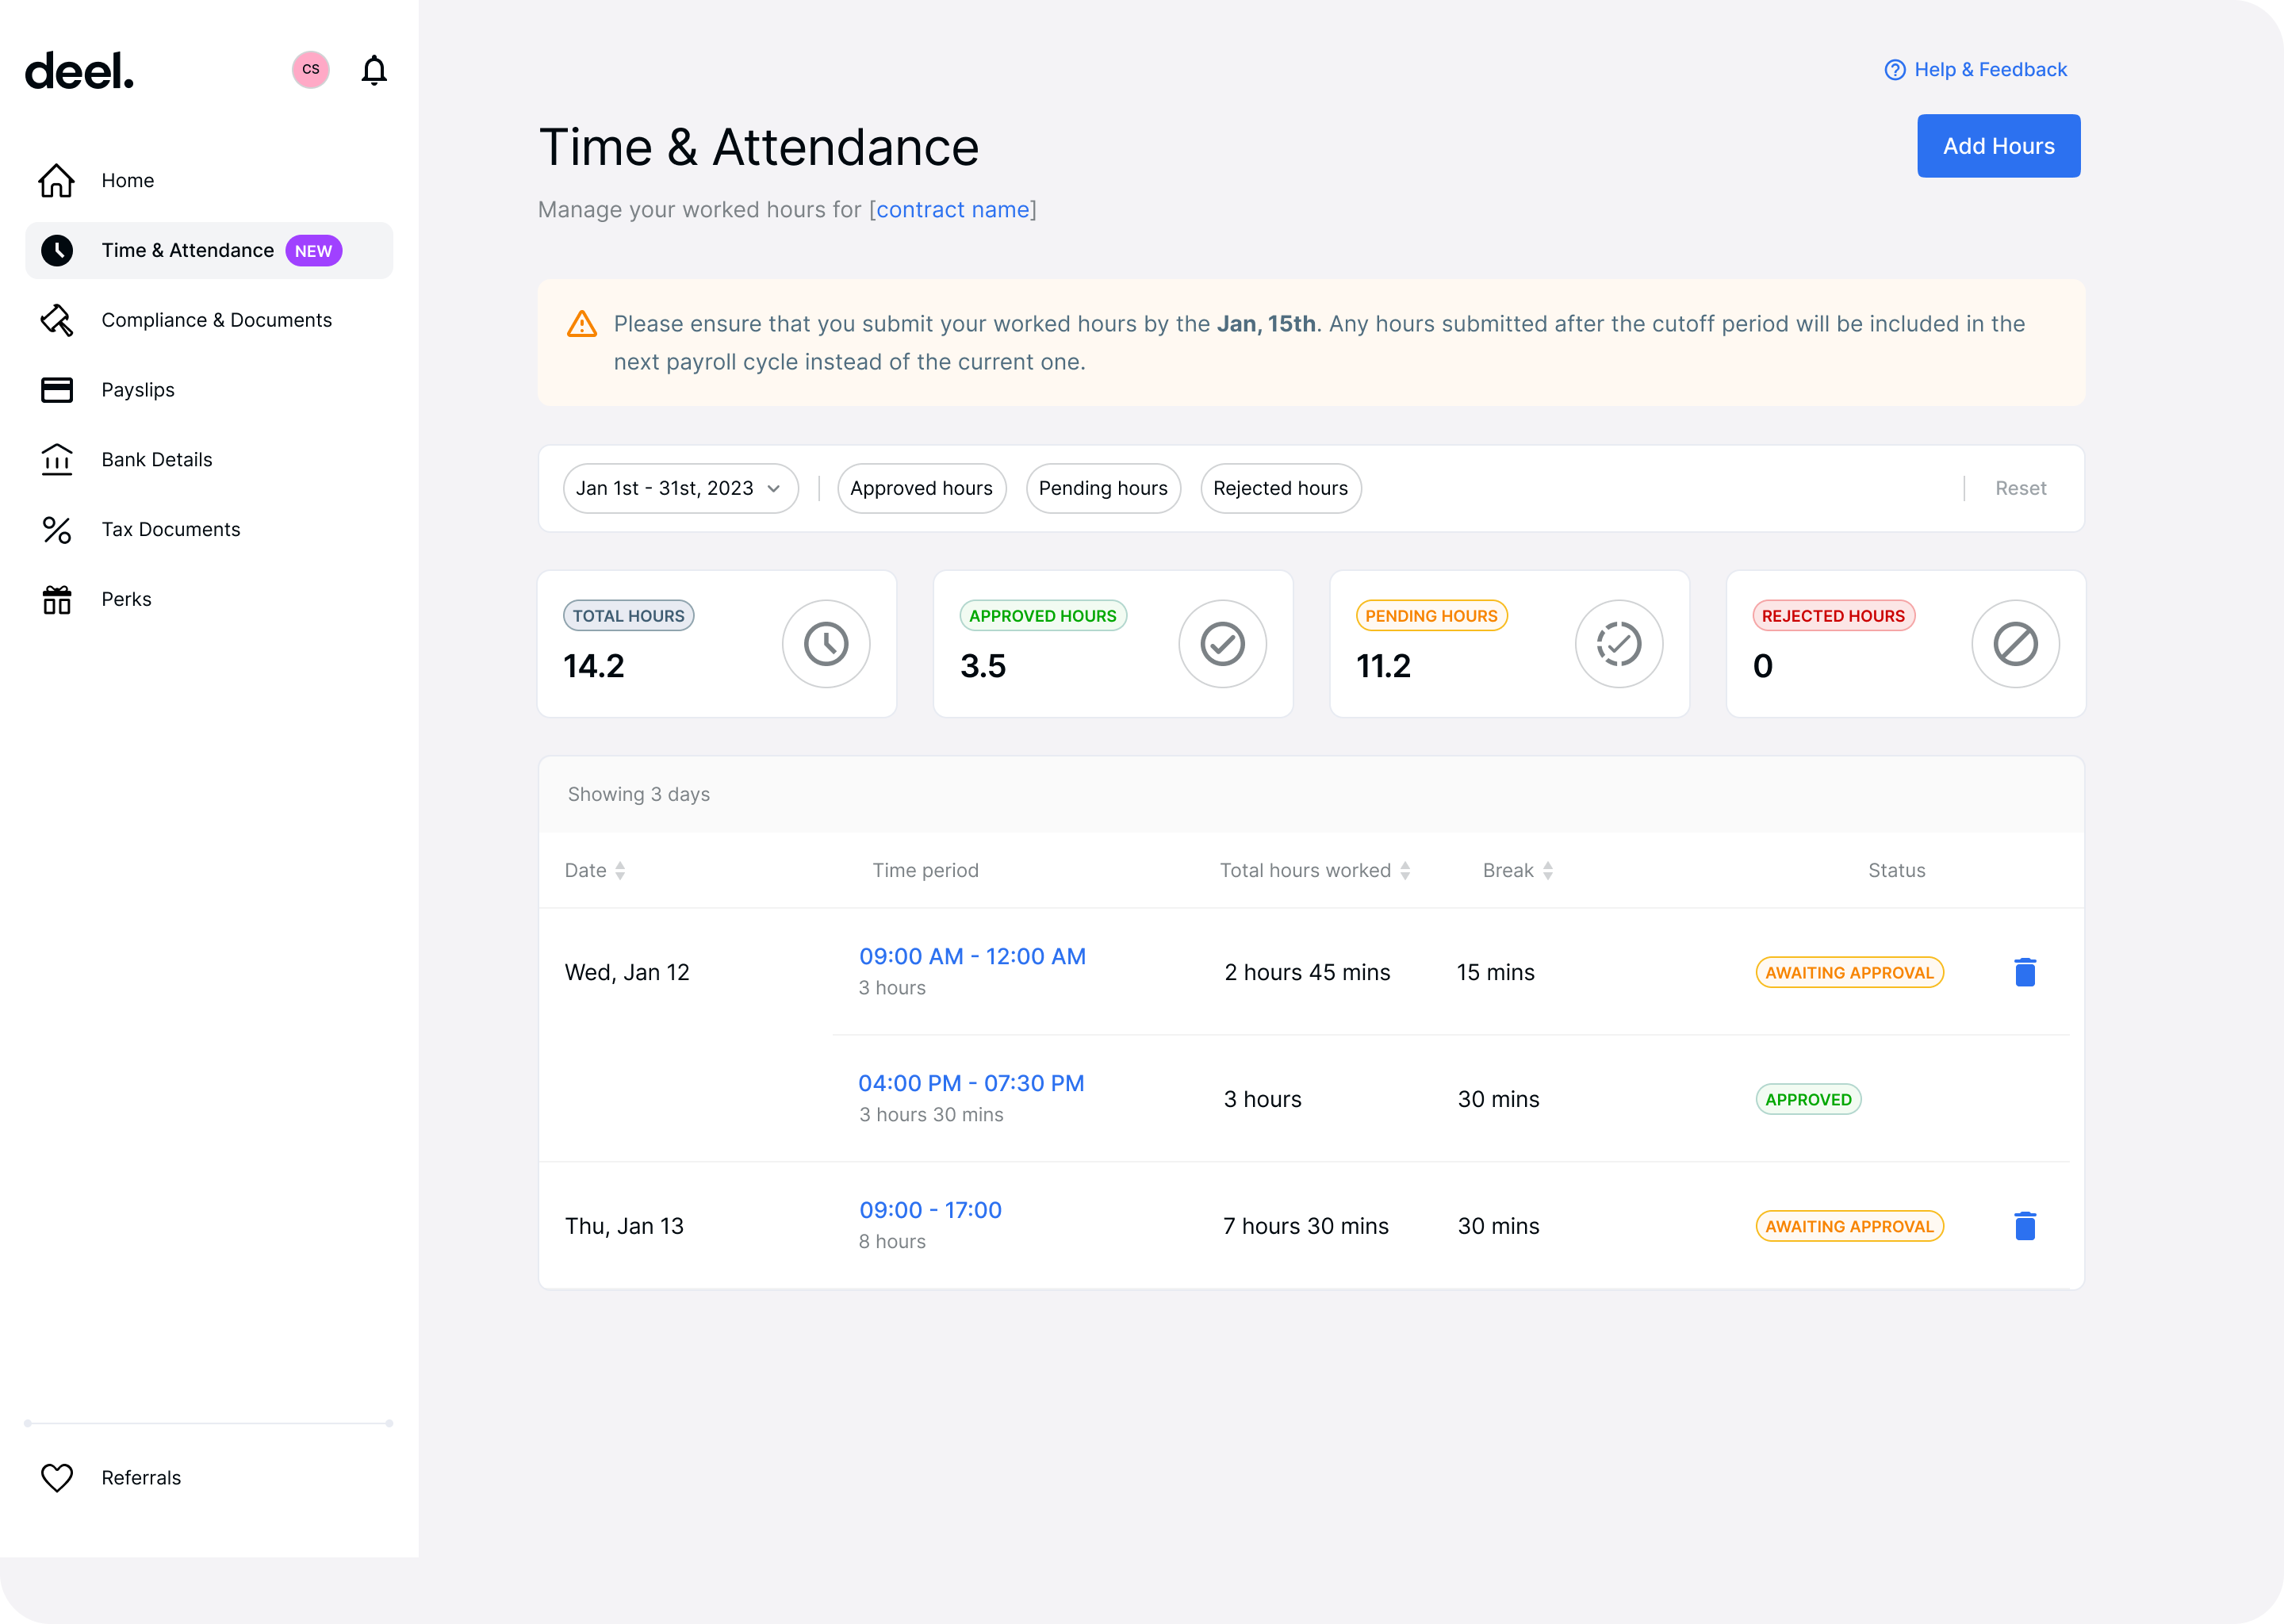The image size is (2284, 1624).
Task: Expand the Jan 1st - 31st, 2023 date dropdown
Action: coord(676,488)
